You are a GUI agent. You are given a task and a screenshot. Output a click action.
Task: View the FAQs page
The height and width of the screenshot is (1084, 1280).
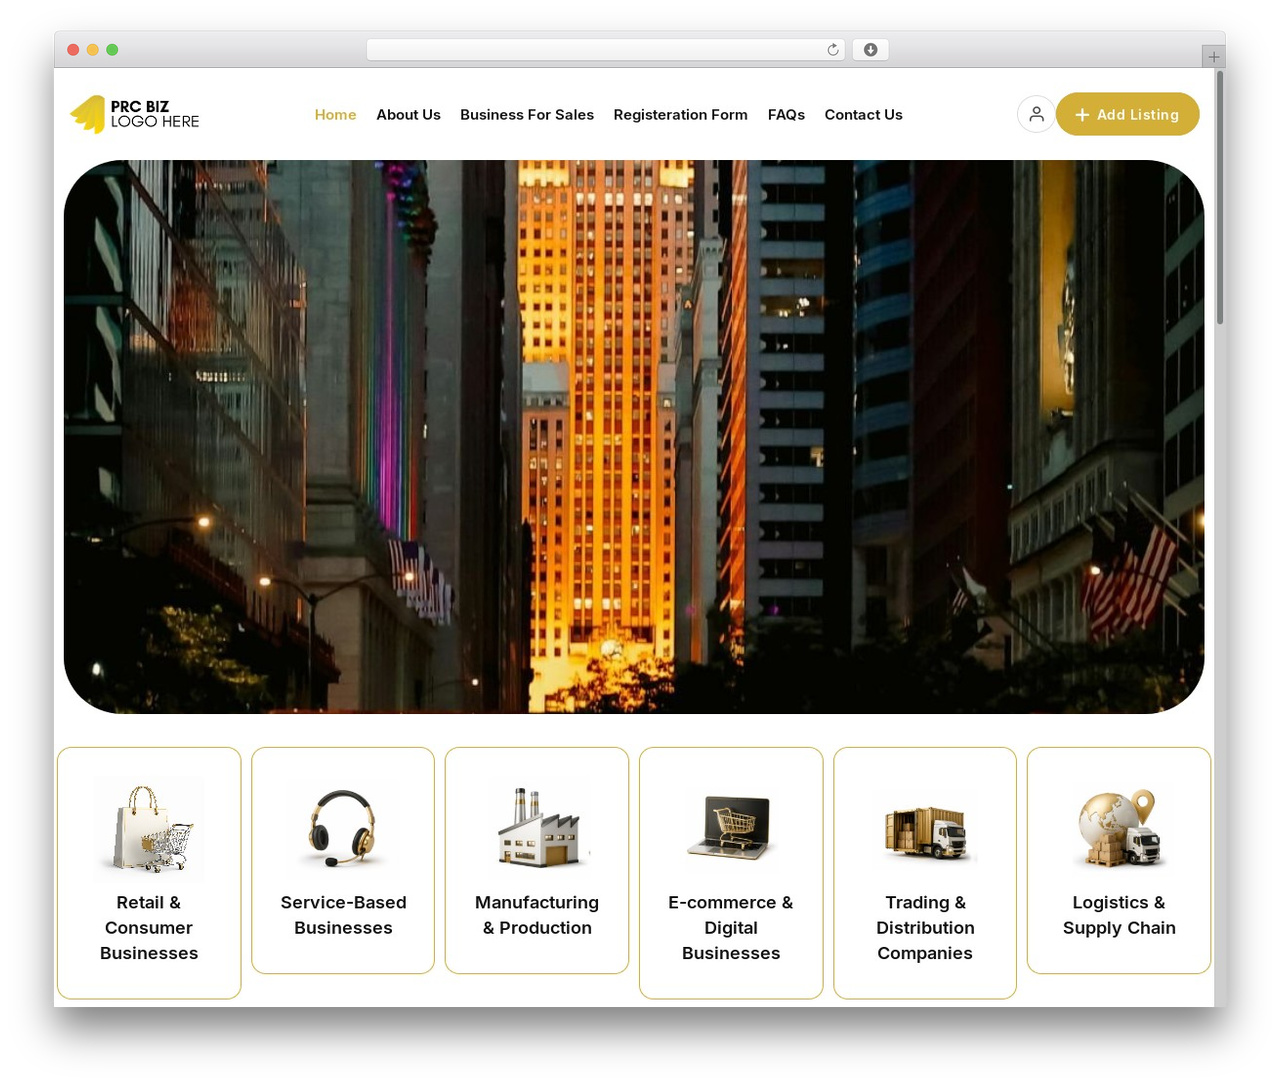(x=786, y=115)
